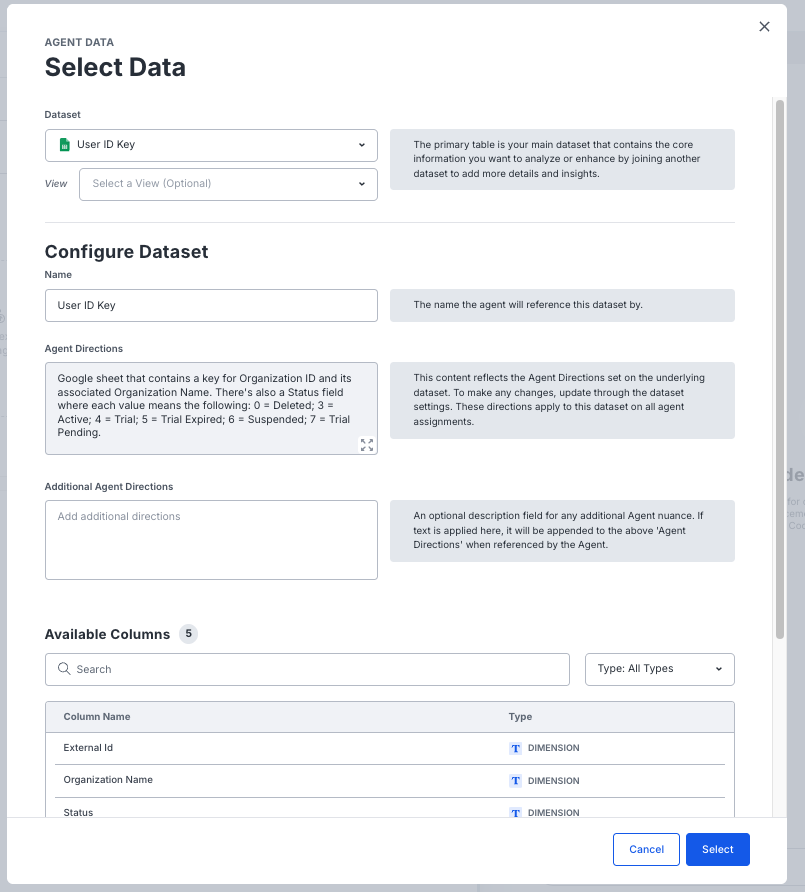This screenshot has height=892, width=805.
Task: Click the Type column header
Action: [x=520, y=717]
